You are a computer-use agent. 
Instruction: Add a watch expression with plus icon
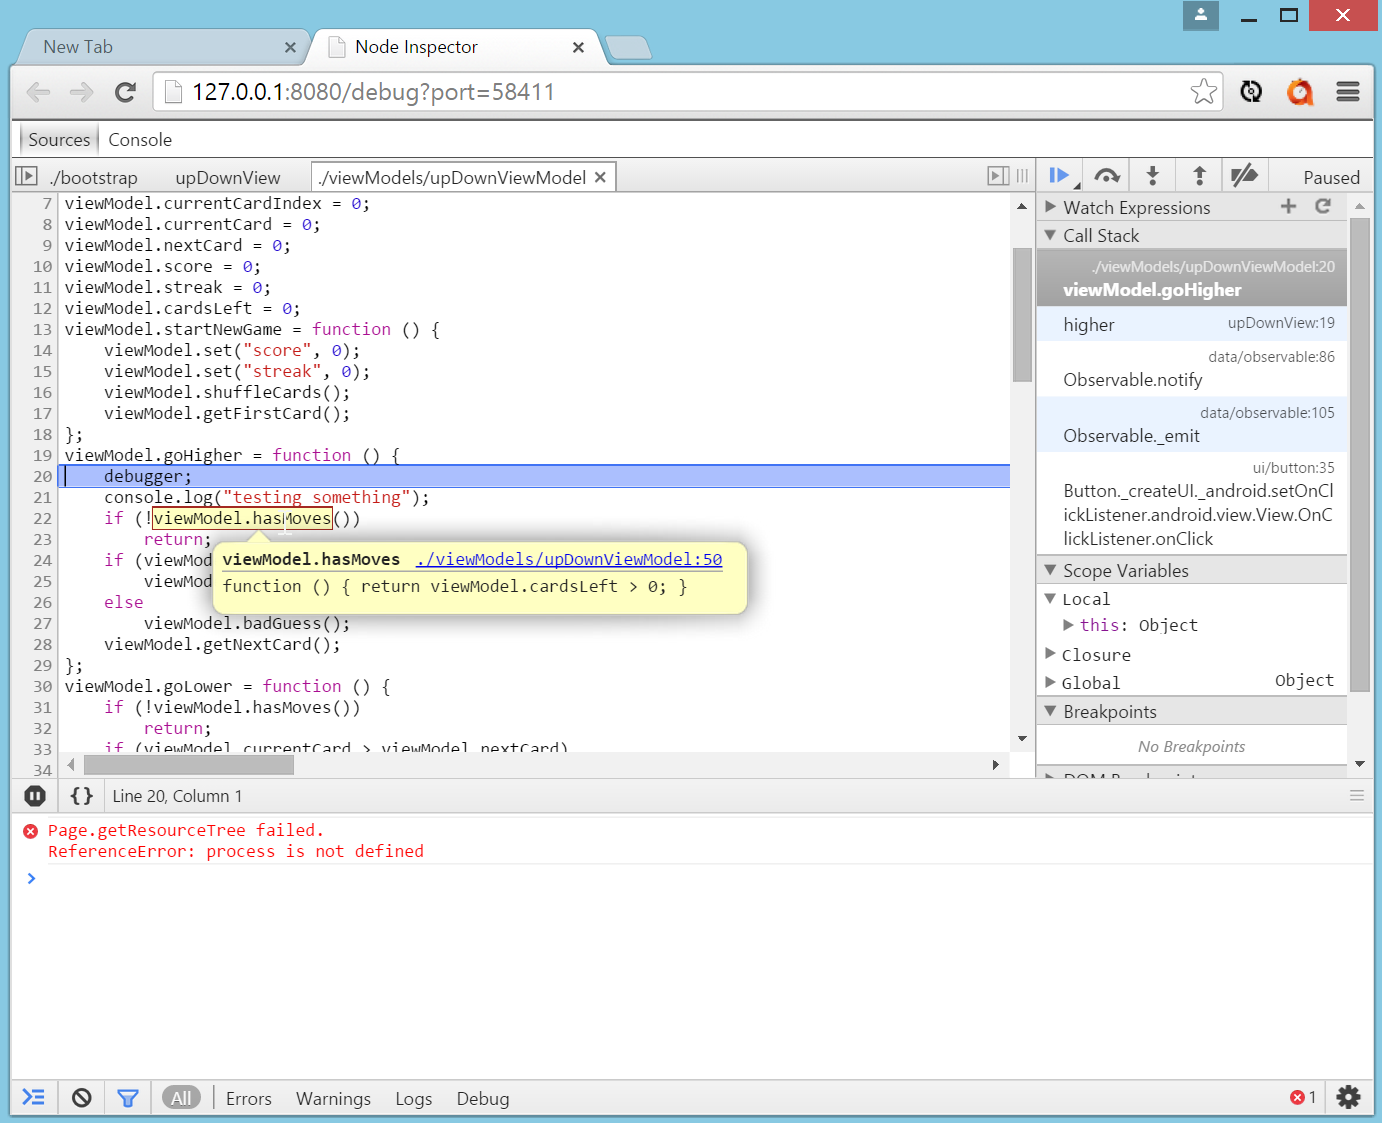[x=1288, y=206]
